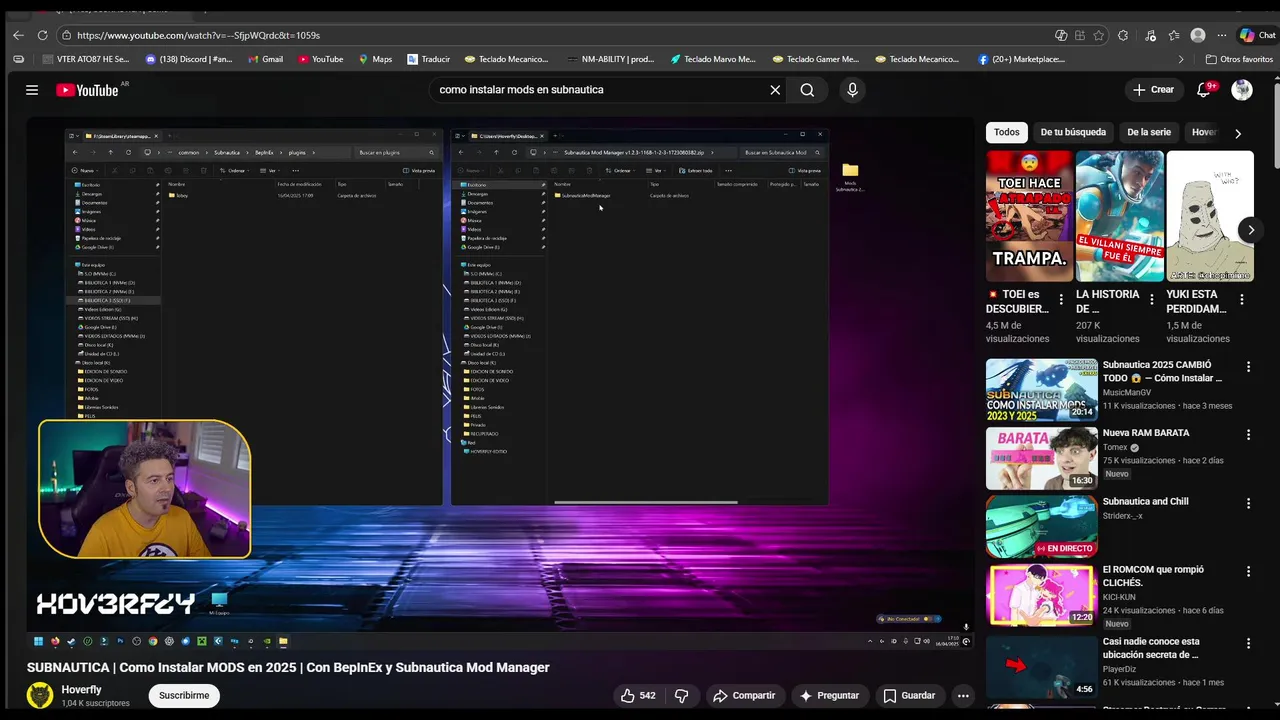Open the media control music icon
The width and height of the screenshot is (1280, 720).
pos(1150,35)
